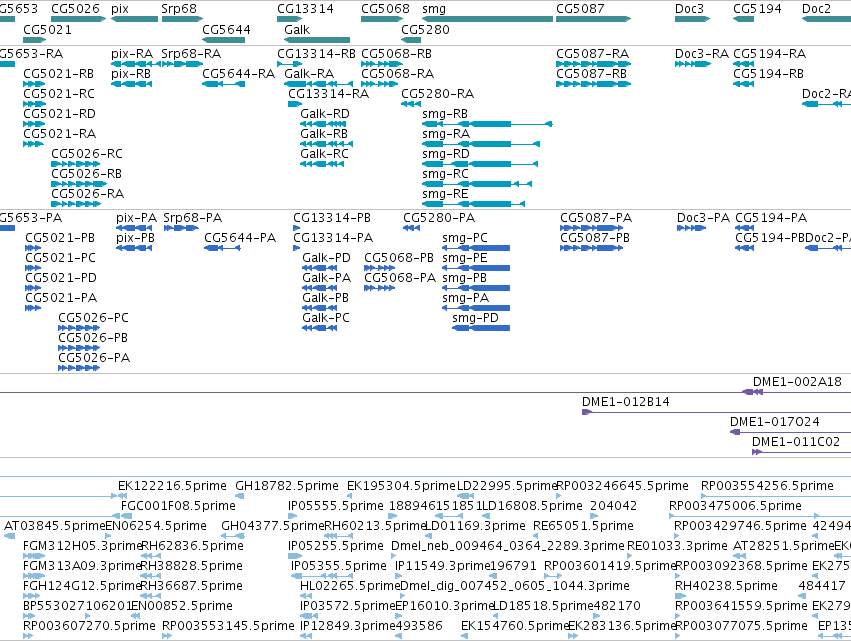
Task: Select the Doc3 gene label
Action: coord(689,9)
